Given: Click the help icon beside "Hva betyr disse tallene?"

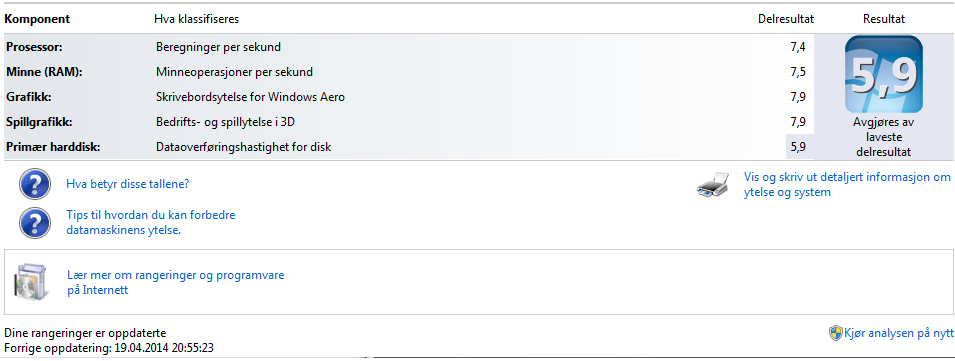Looking at the screenshot, I should pyautogui.click(x=34, y=184).
